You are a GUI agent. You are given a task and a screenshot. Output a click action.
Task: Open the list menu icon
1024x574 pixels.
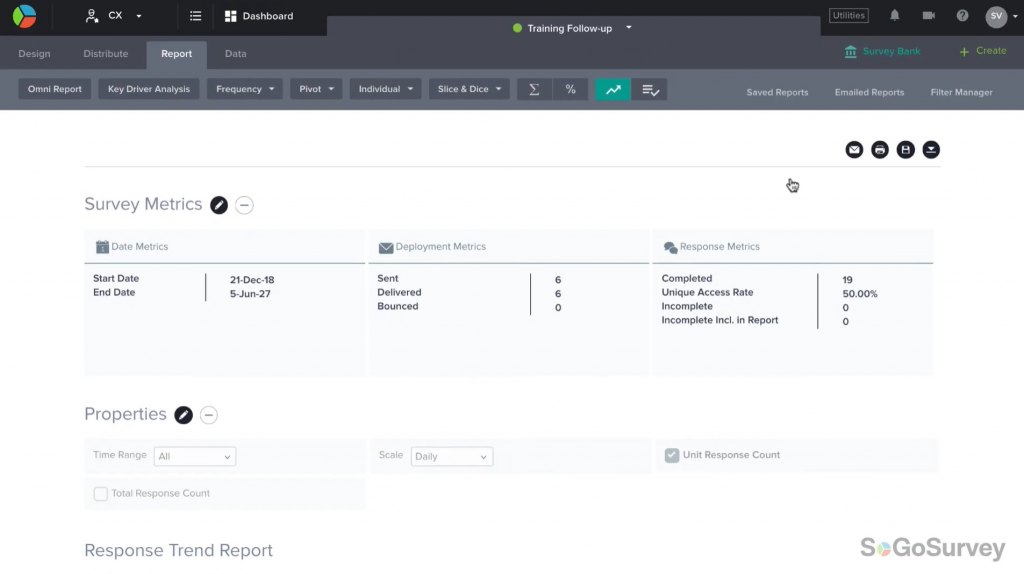pyautogui.click(x=195, y=16)
